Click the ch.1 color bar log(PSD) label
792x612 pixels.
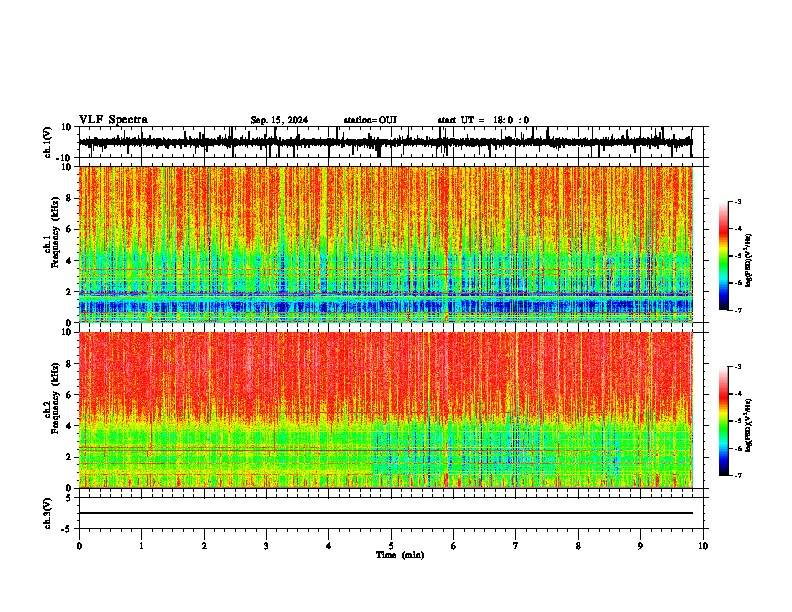tap(748, 261)
